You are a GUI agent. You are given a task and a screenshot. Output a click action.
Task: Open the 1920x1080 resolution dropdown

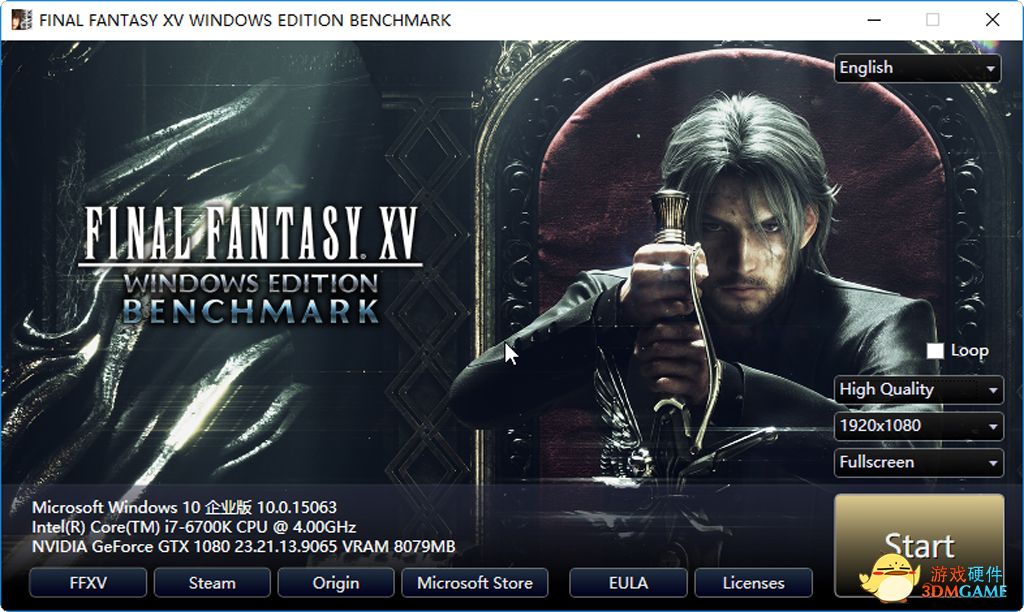point(918,426)
